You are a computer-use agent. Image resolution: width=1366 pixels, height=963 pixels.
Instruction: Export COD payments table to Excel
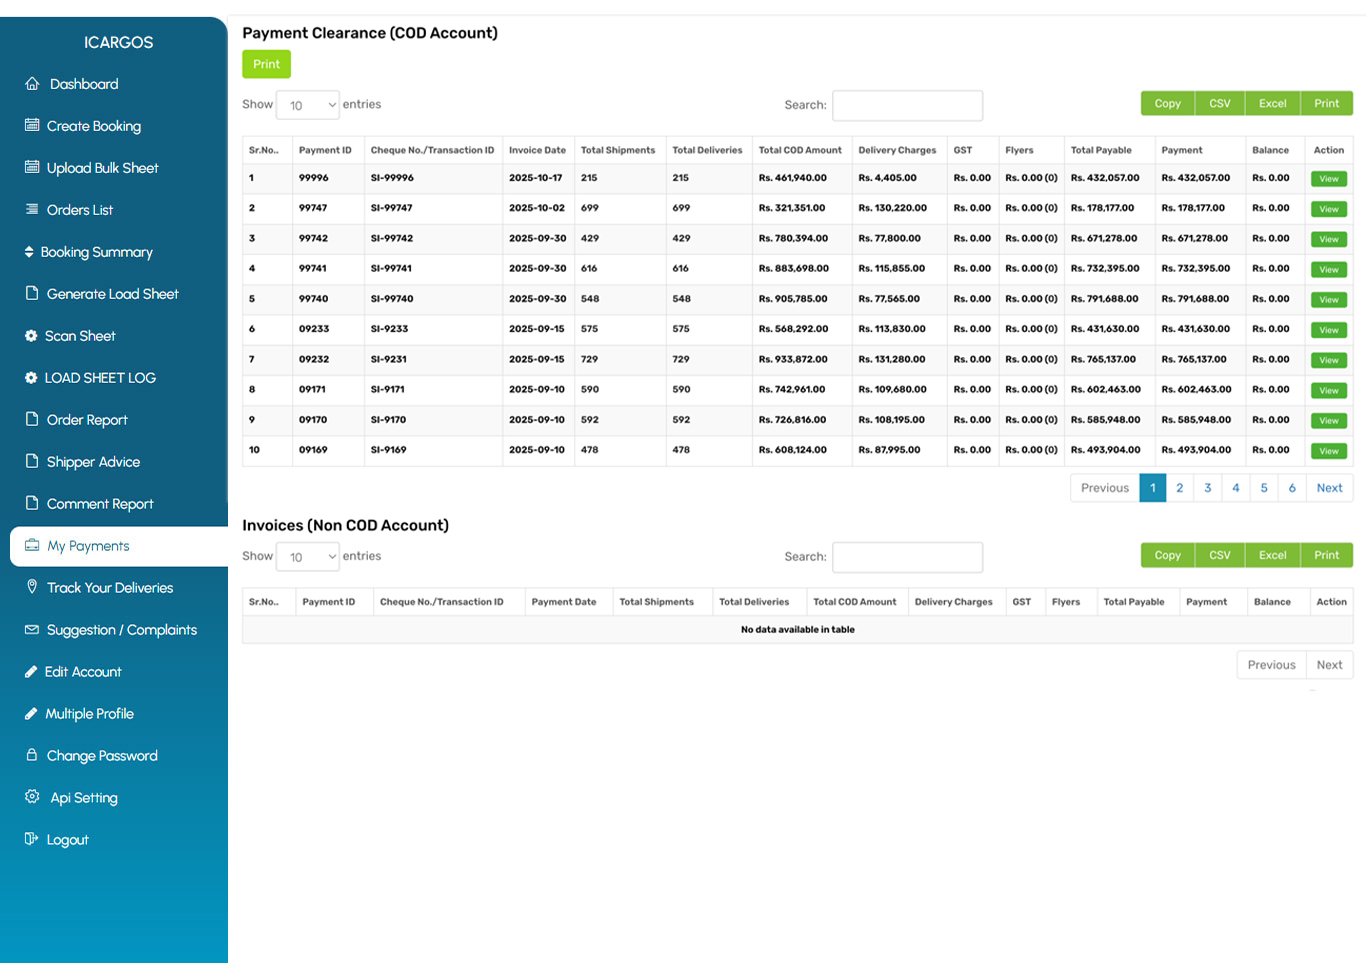point(1272,104)
